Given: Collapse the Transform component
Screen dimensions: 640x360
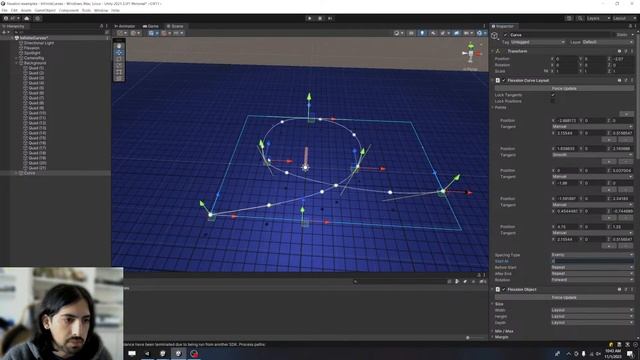Looking at the screenshot, I should pyautogui.click(x=493, y=51).
